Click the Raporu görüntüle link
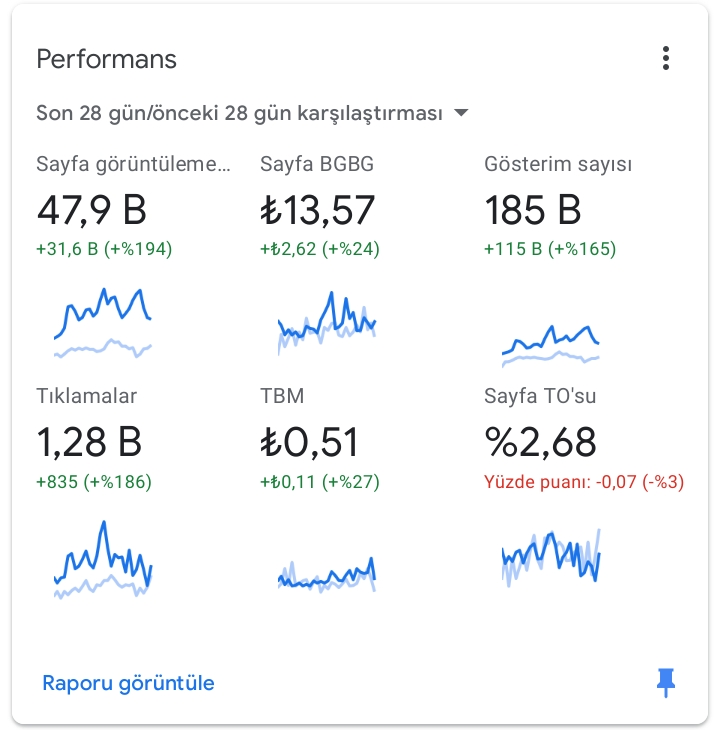 tap(128, 683)
